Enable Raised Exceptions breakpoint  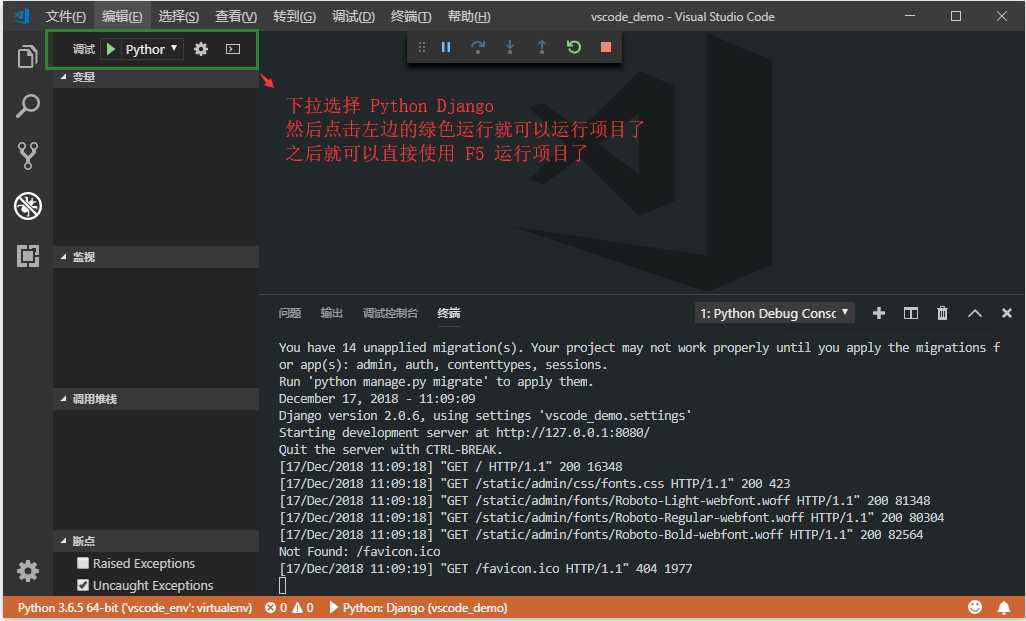(83, 563)
